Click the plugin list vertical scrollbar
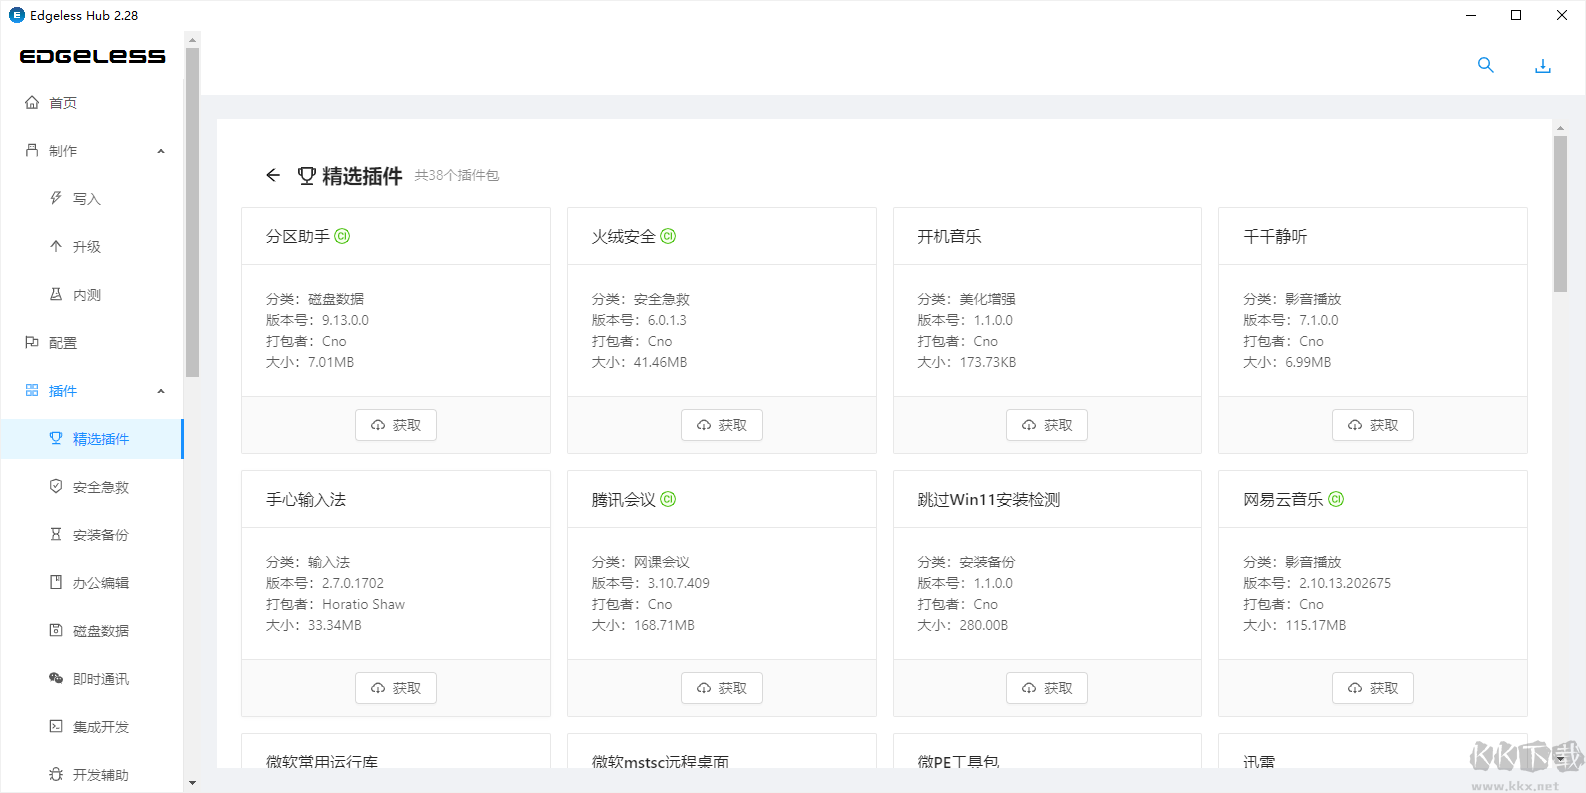This screenshot has width=1586, height=793. tap(1560, 214)
